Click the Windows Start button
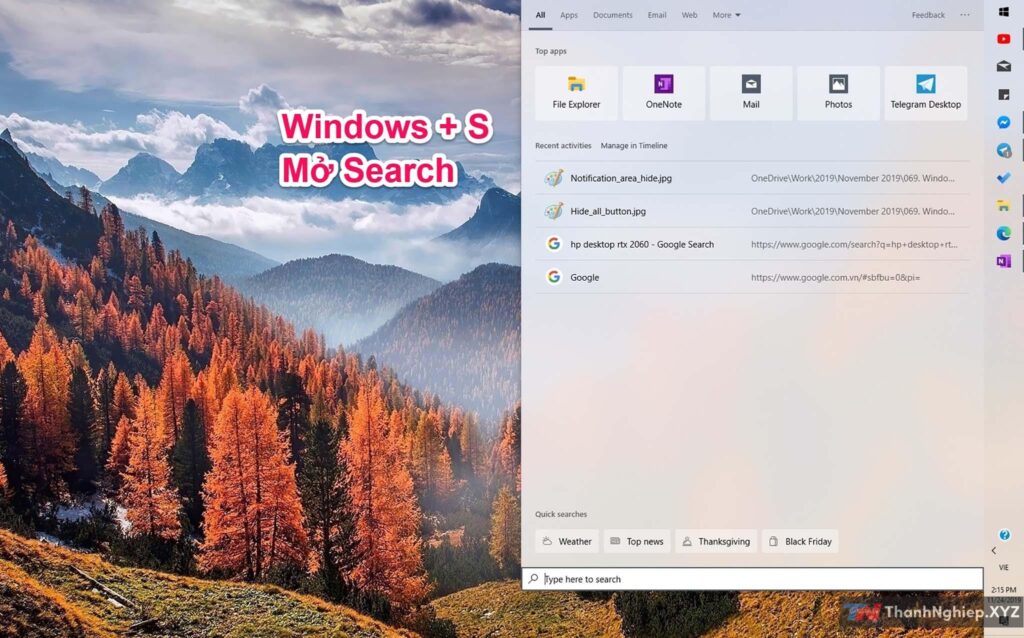Screen dimensions: 1024x638 [x=1003, y=11]
